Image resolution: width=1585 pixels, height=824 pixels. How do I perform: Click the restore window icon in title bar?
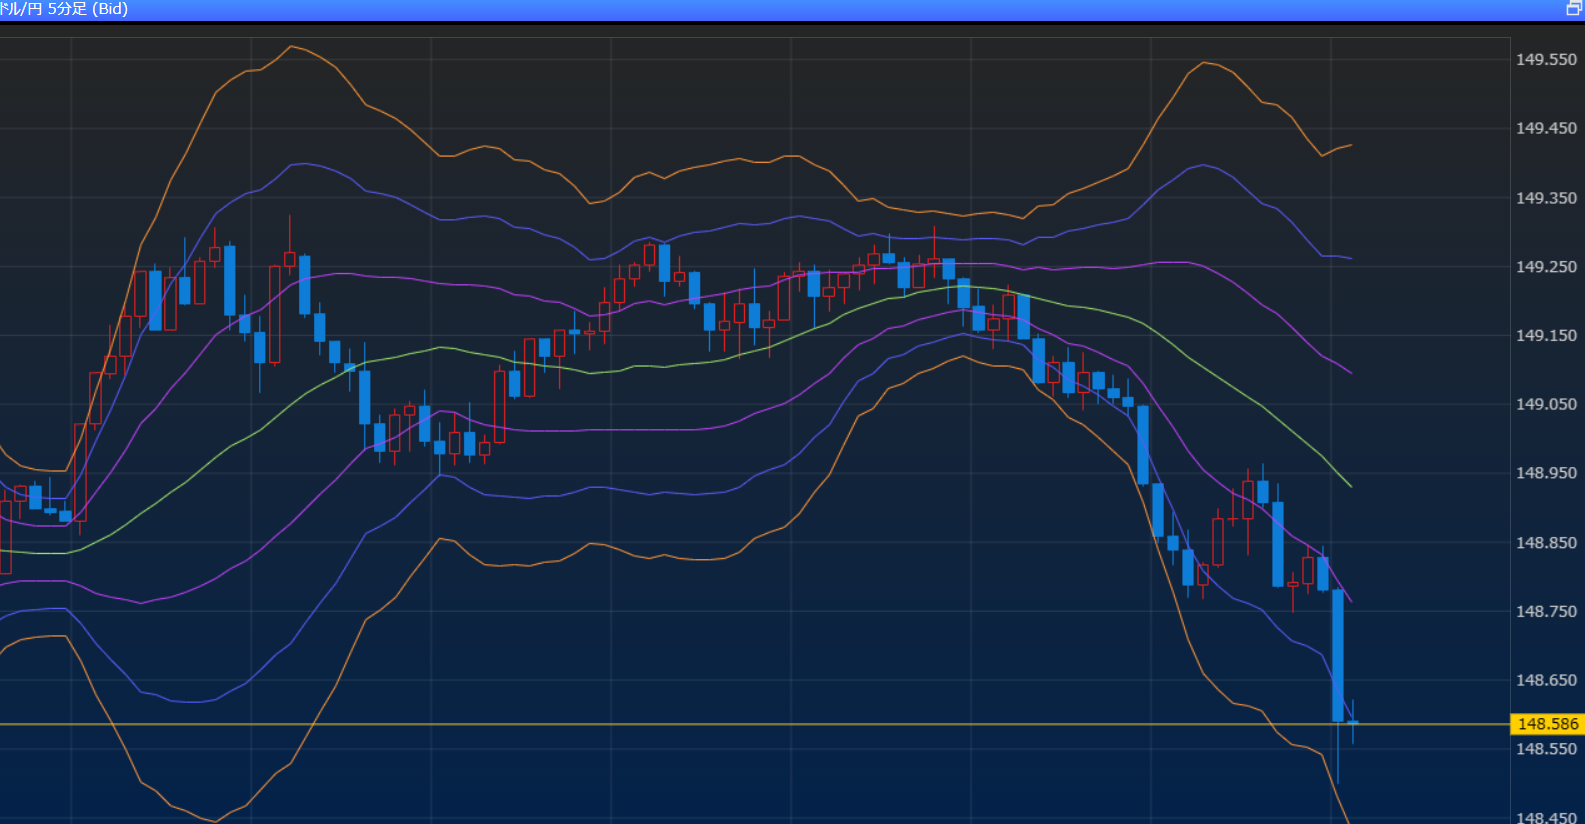pyautogui.click(x=1573, y=9)
